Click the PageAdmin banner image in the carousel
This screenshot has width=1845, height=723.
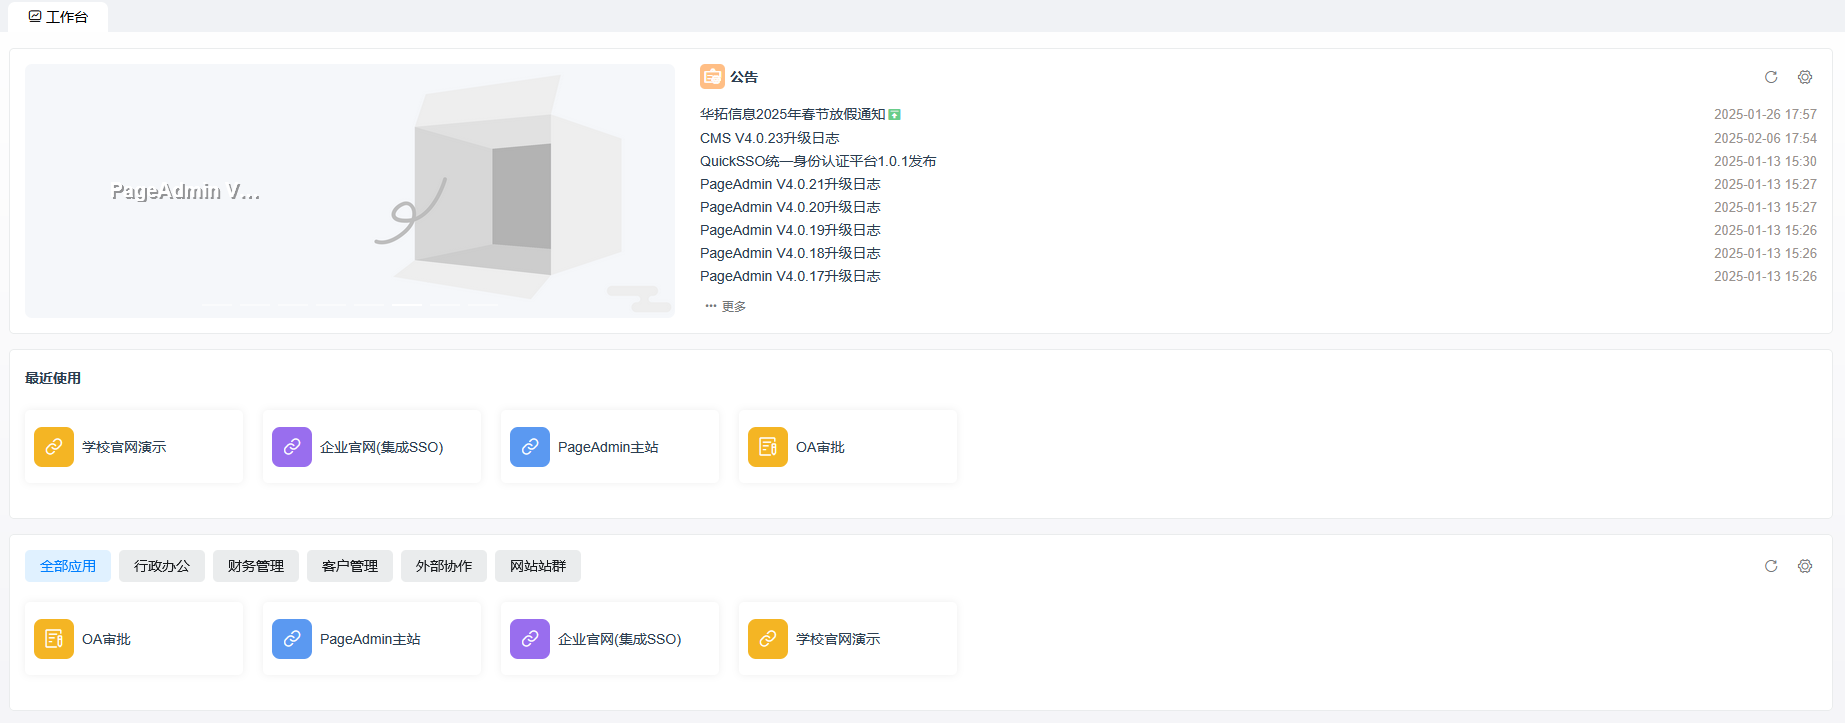point(350,190)
